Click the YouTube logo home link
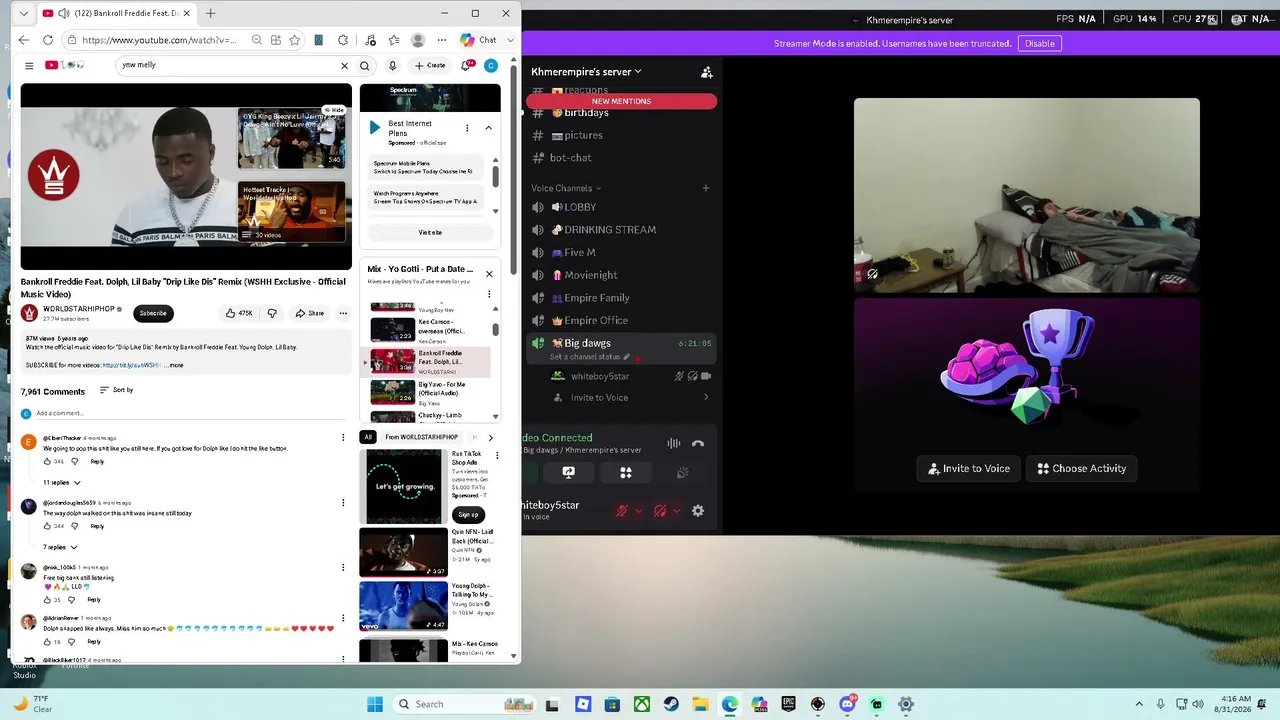Viewport: 1280px width, 720px height. [x=65, y=66]
